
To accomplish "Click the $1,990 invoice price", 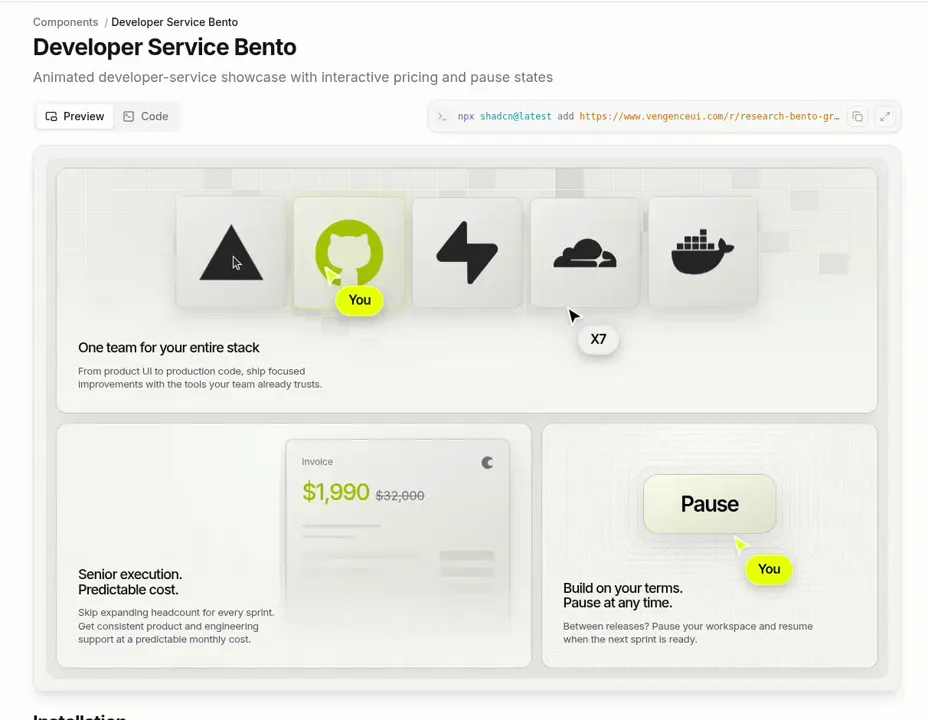I will coord(336,492).
